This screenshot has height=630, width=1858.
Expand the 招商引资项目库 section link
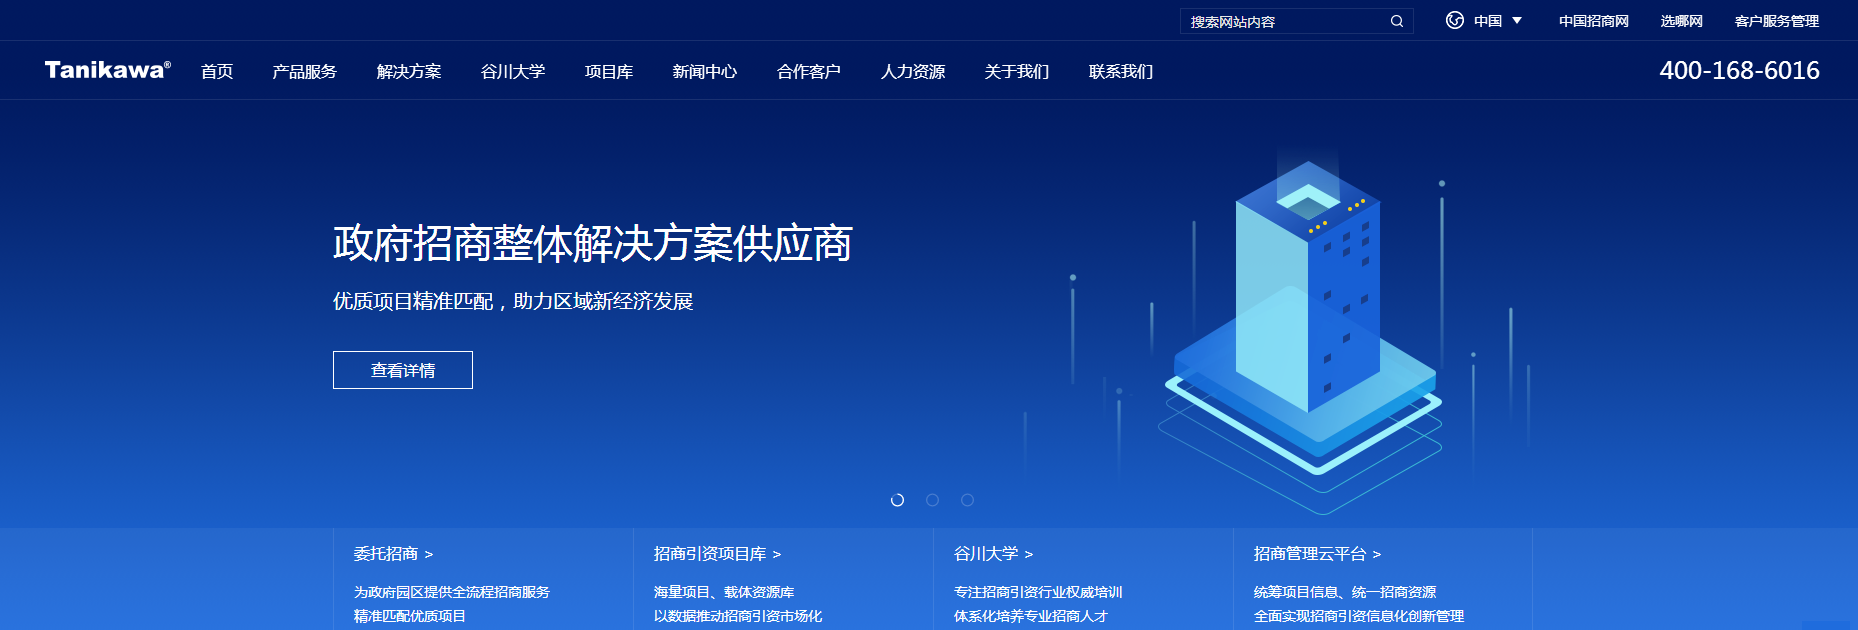717,554
